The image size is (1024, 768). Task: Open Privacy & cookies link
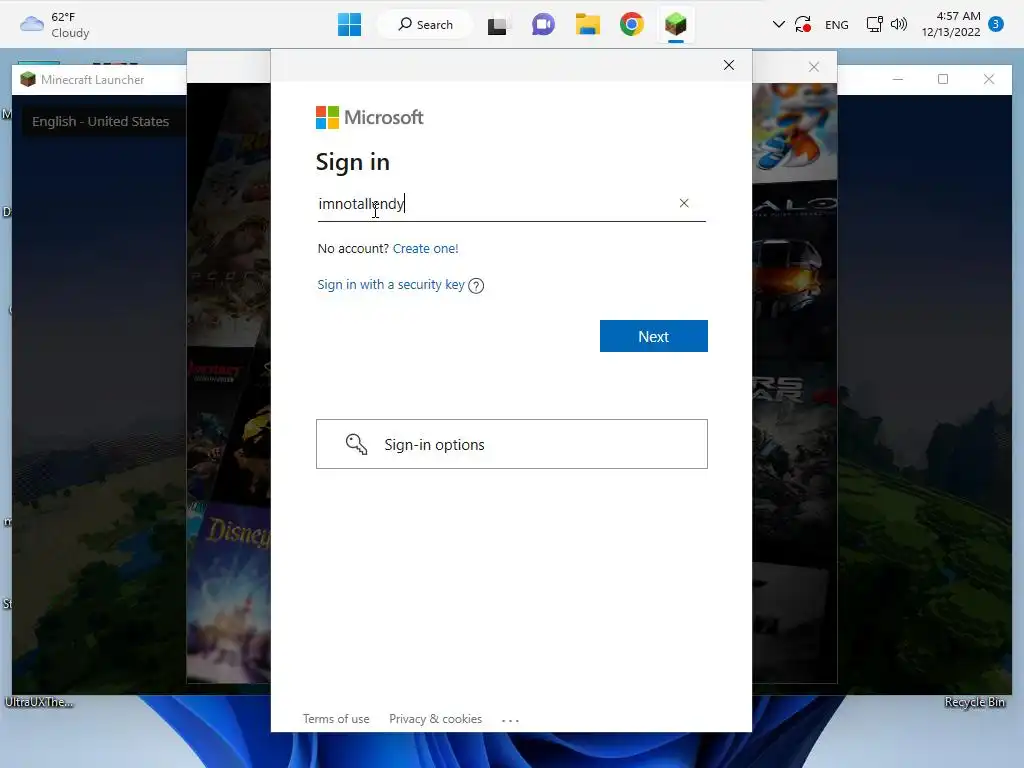pos(436,718)
